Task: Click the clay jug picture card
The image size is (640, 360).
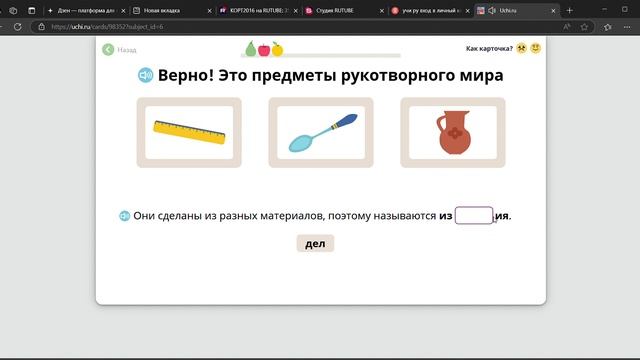Action: point(453,132)
